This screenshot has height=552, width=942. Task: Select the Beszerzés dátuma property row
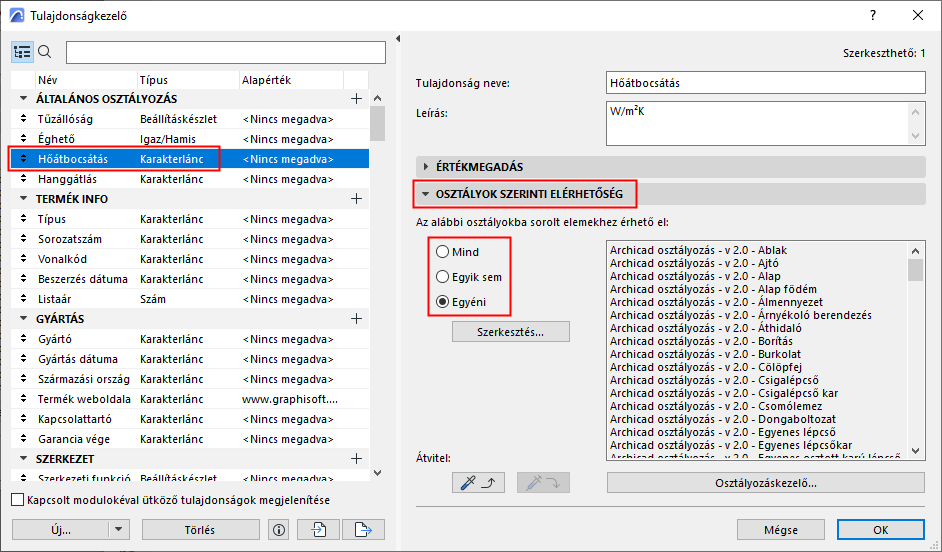(x=190, y=279)
